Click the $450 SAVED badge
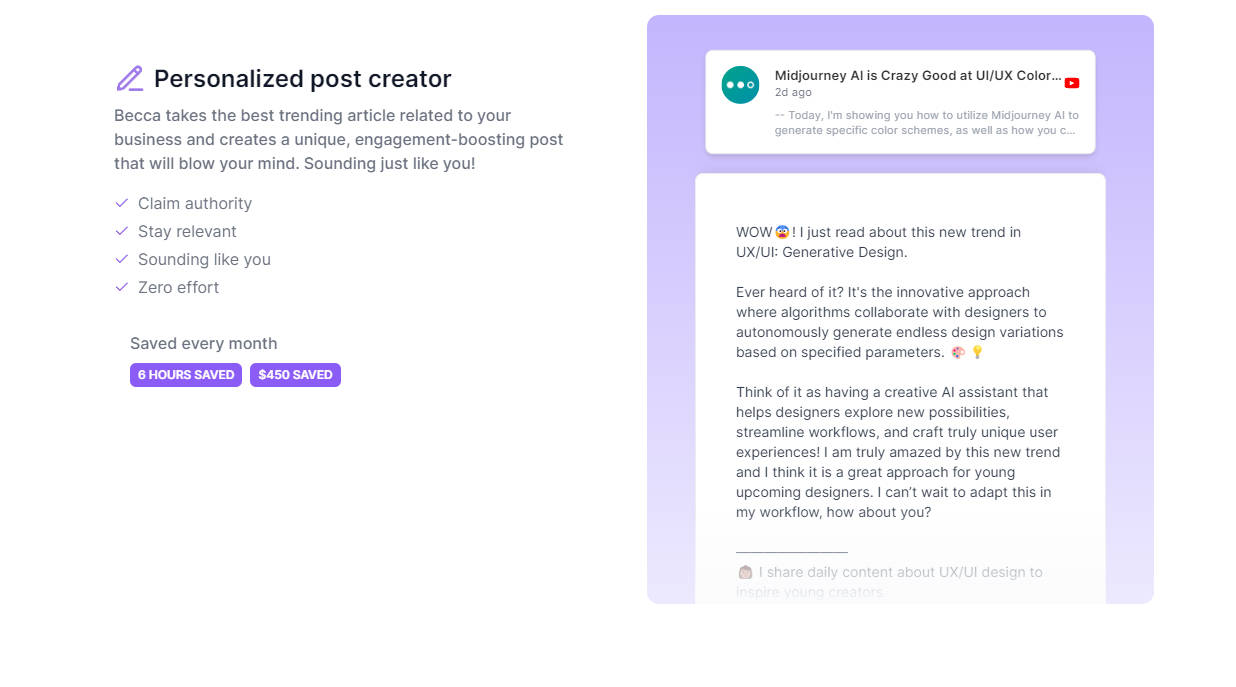 pyautogui.click(x=295, y=375)
